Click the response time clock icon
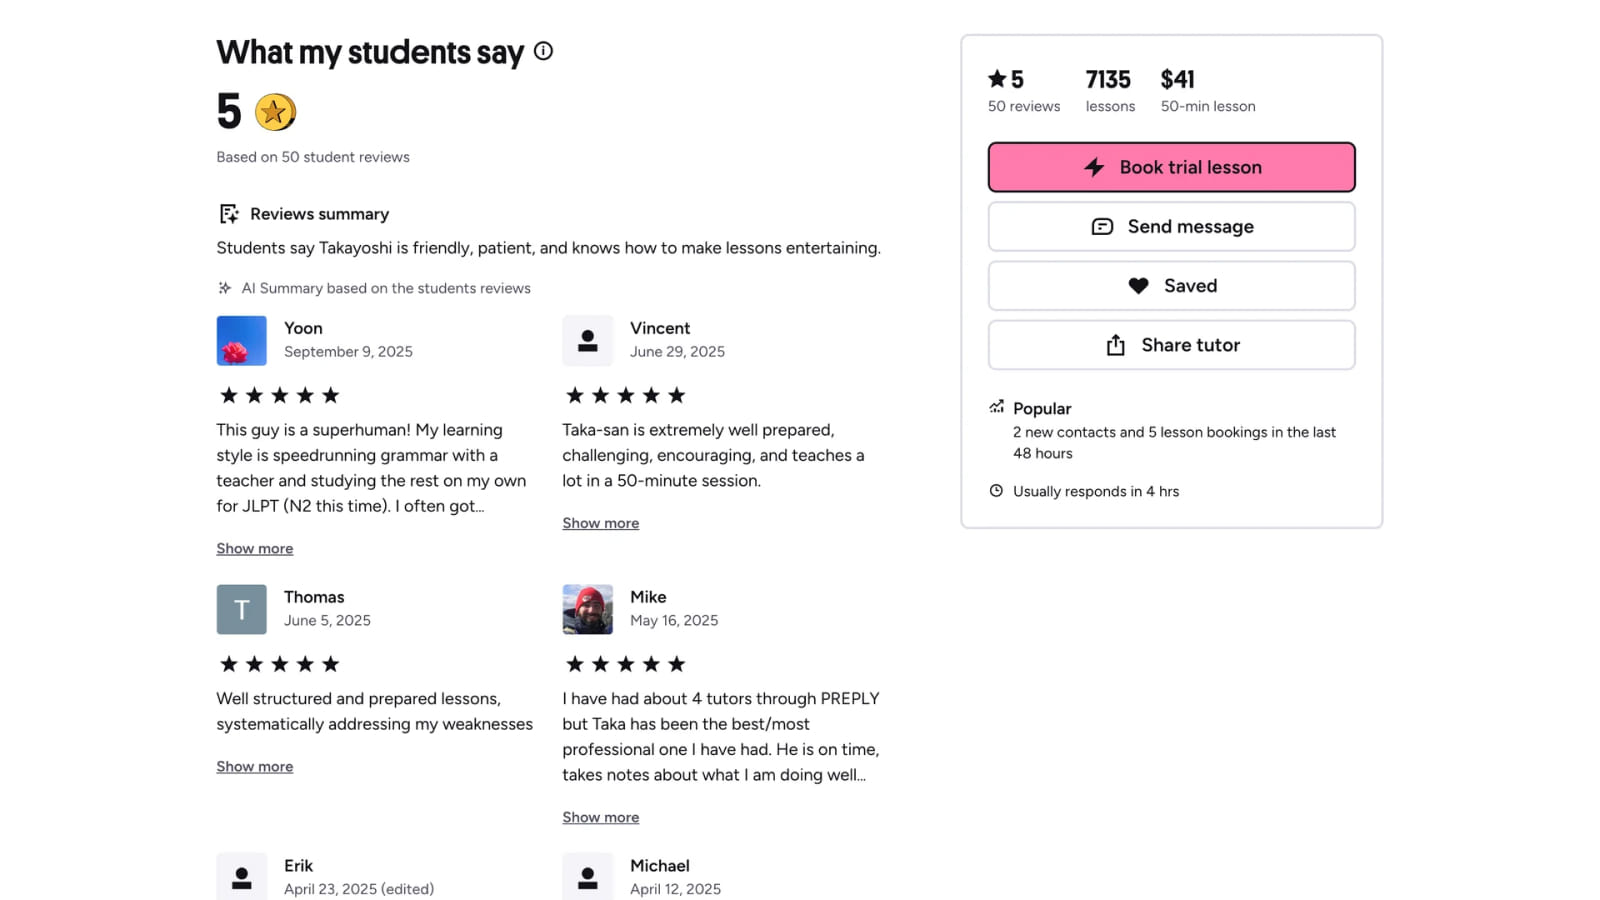This screenshot has height=900, width=1600. click(x=996, y=491)
